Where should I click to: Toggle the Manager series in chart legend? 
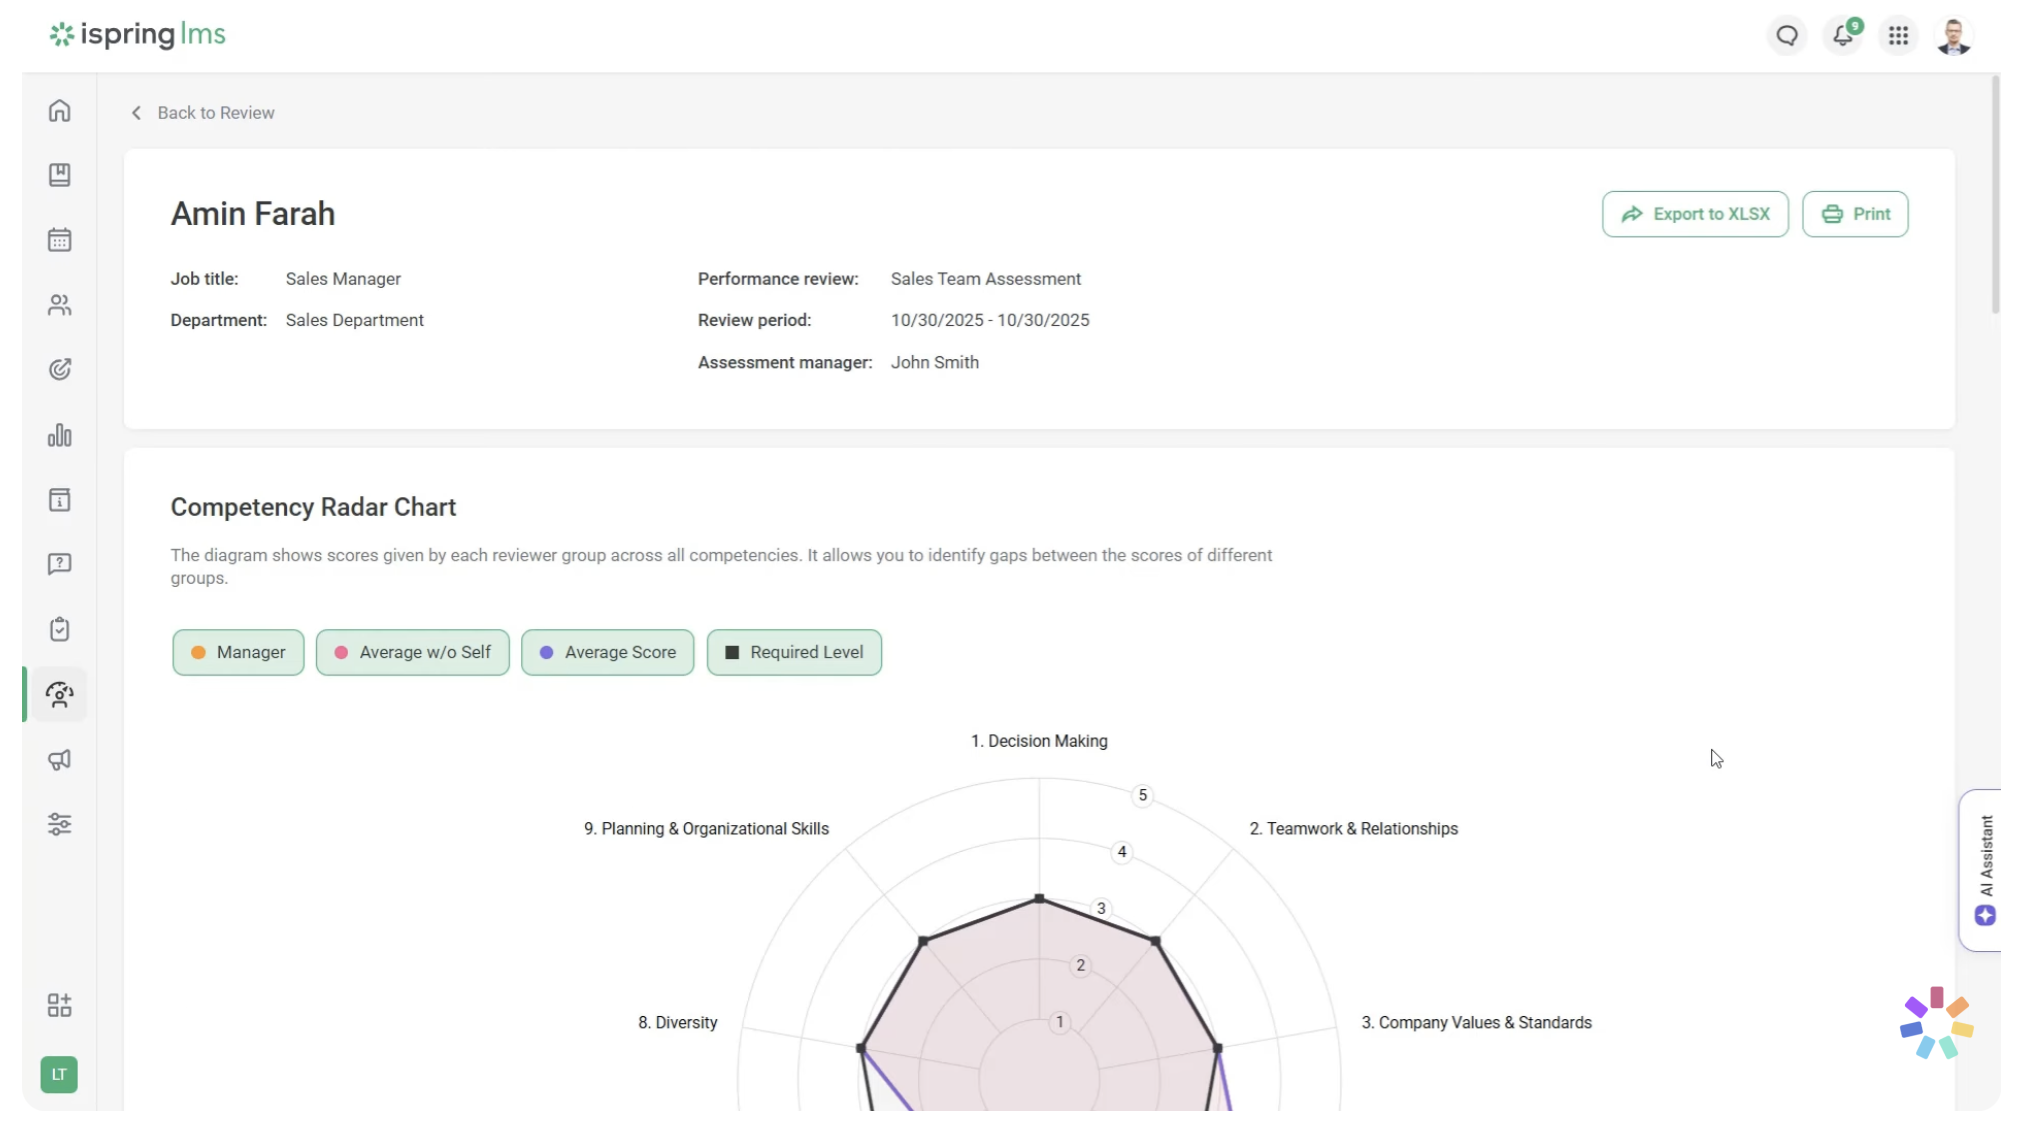(238, 652)
